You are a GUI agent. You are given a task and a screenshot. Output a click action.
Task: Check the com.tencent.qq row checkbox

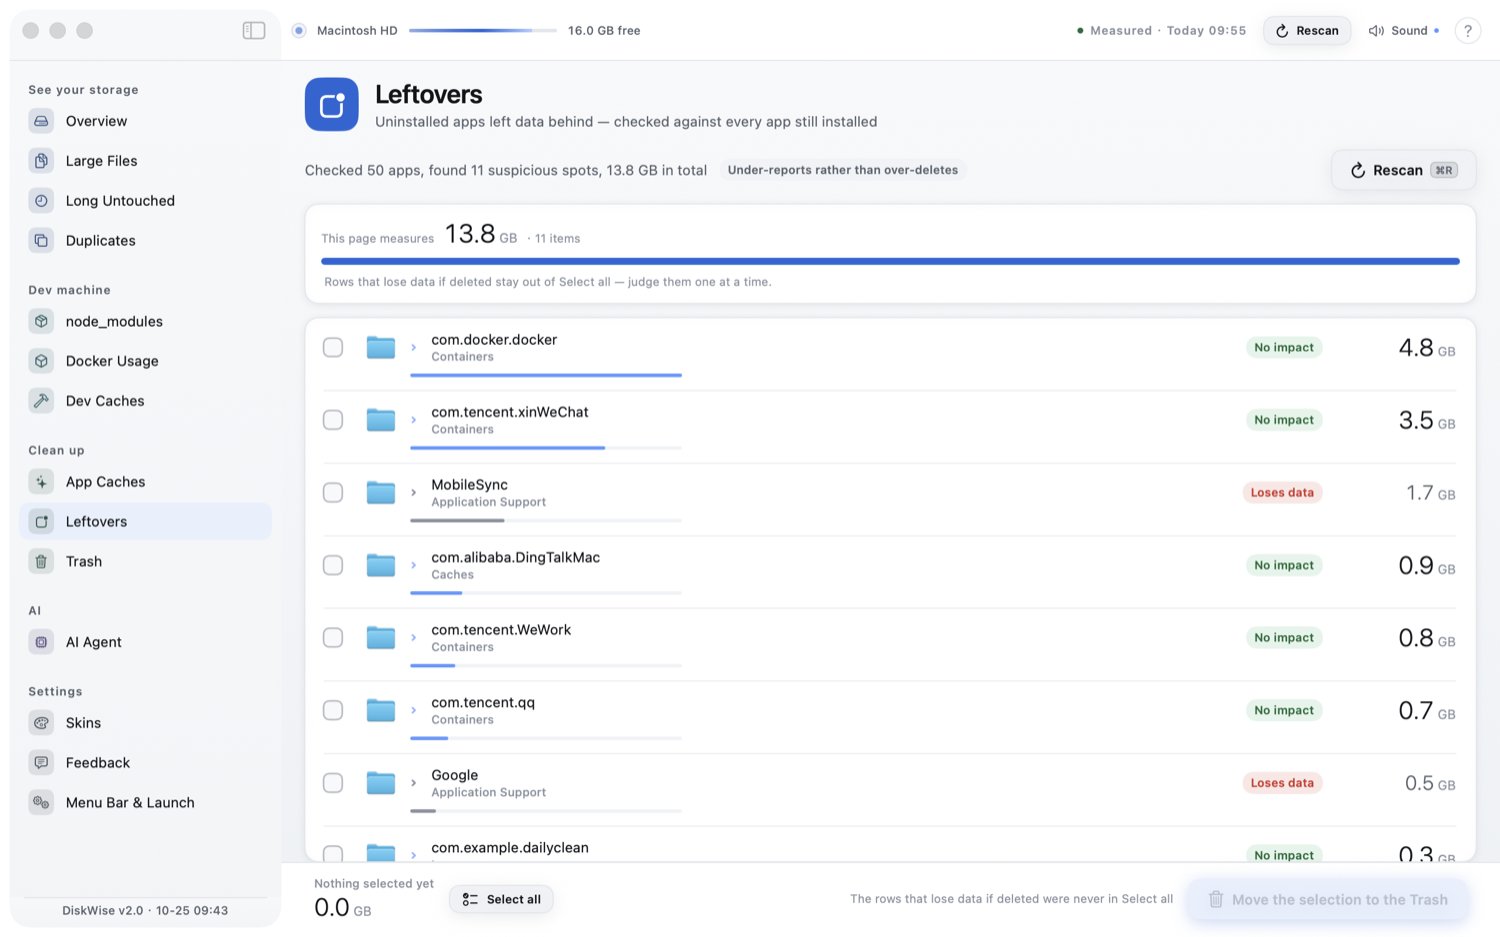[x=333, y=710]
